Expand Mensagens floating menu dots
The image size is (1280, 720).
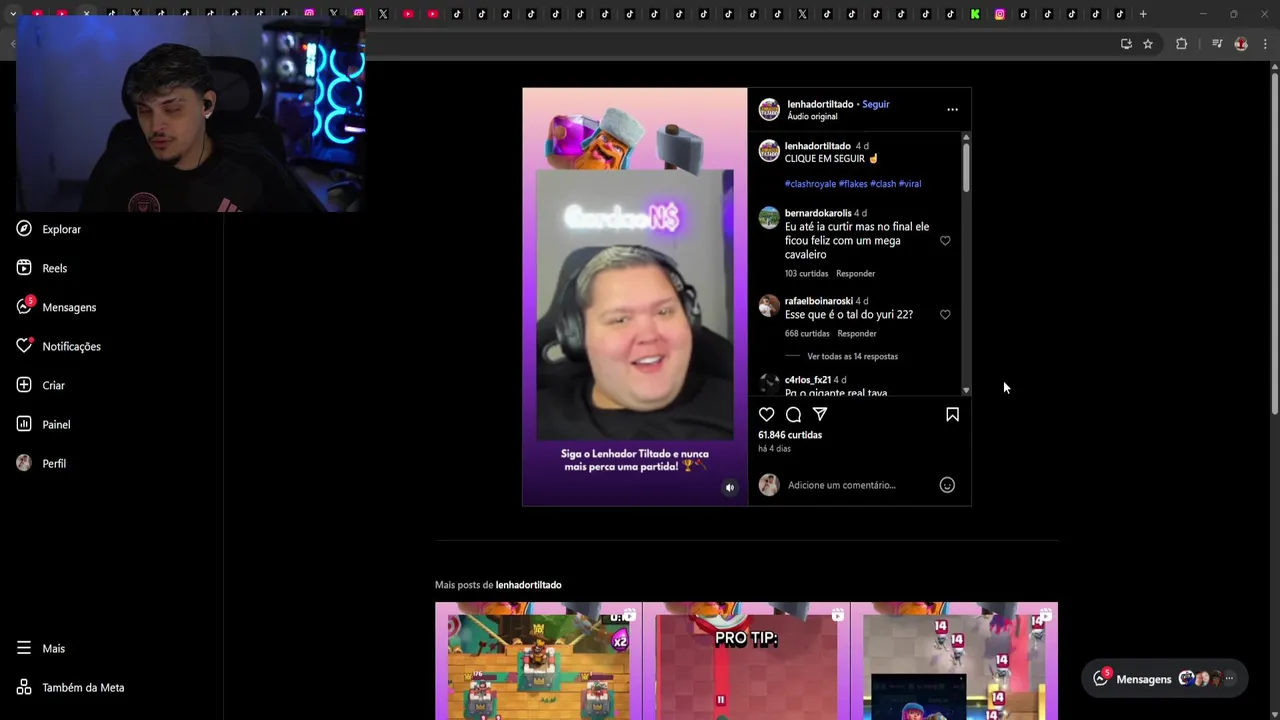[x=1229, y=679]
